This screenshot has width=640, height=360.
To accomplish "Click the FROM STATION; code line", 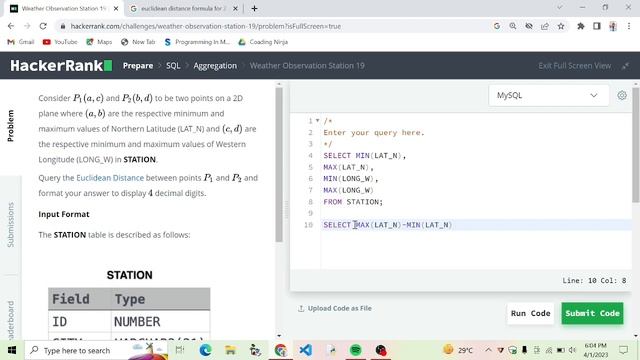I will [x=353, y=202].
